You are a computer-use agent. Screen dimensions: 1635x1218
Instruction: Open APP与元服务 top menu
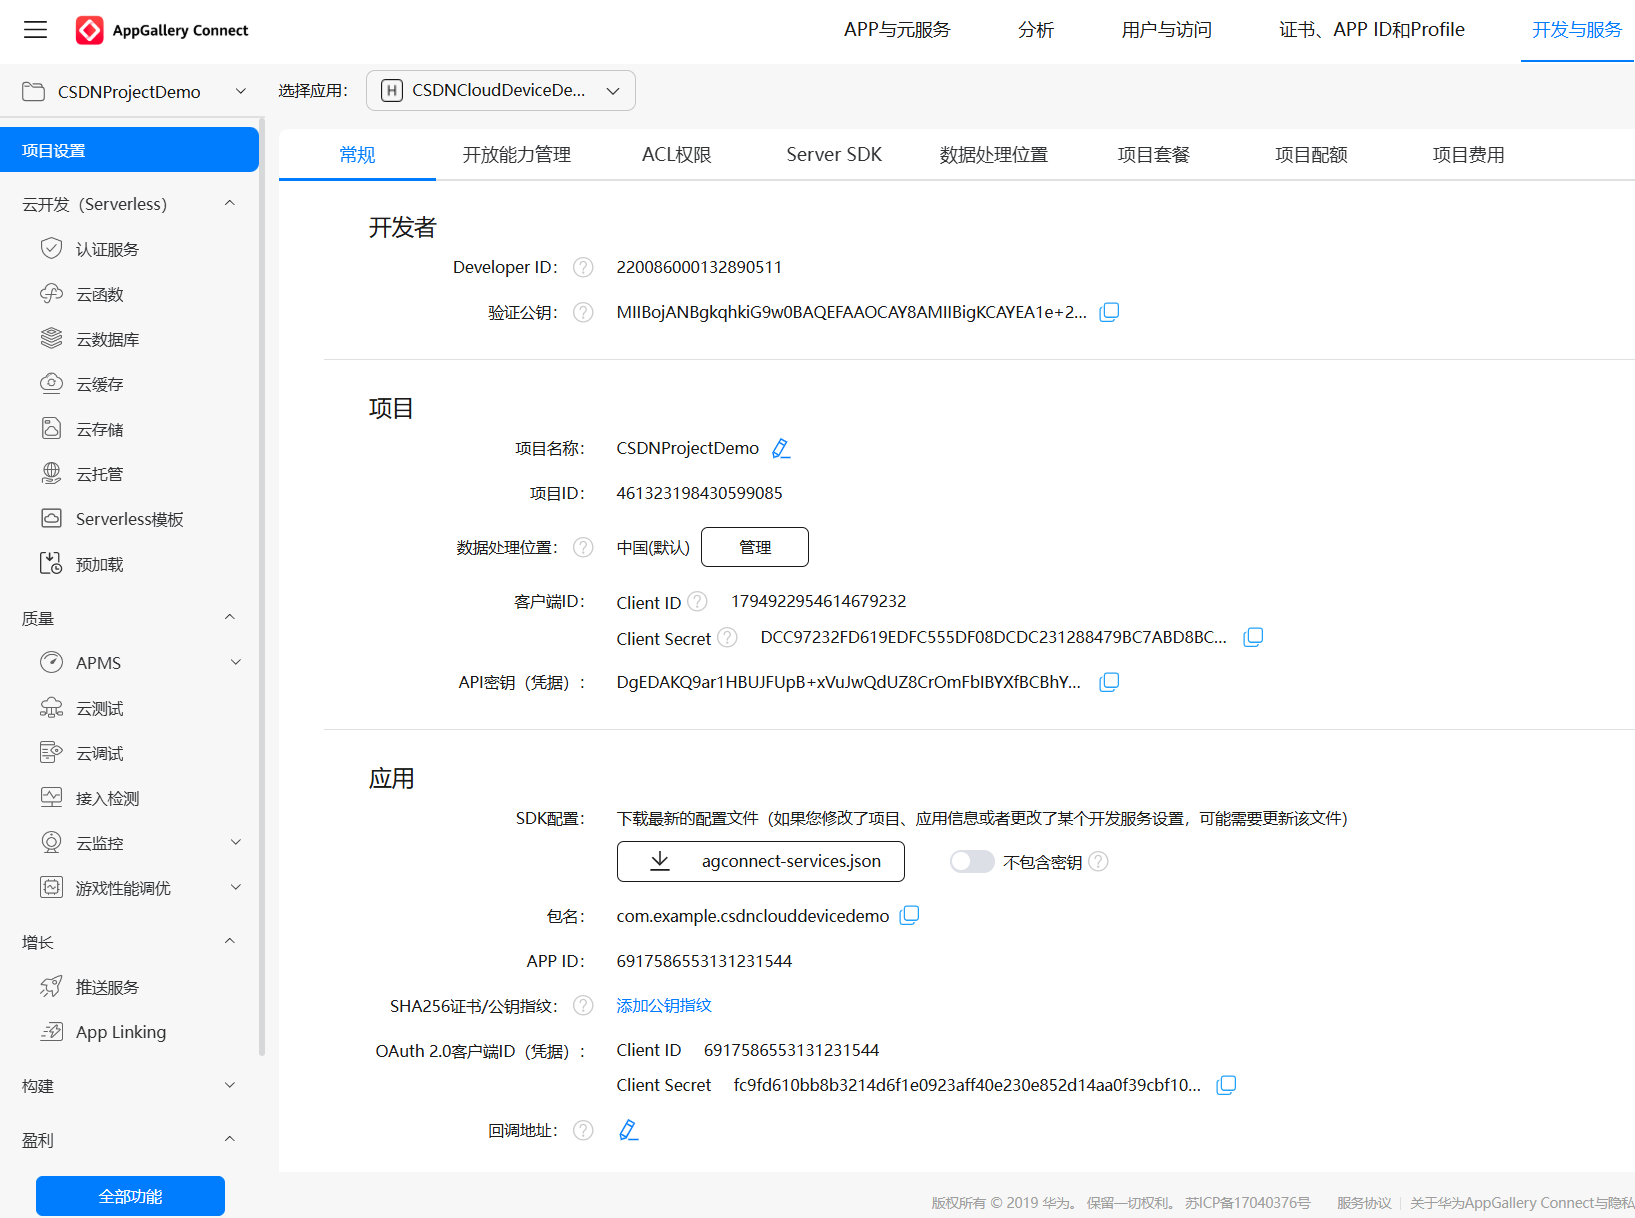897,30
